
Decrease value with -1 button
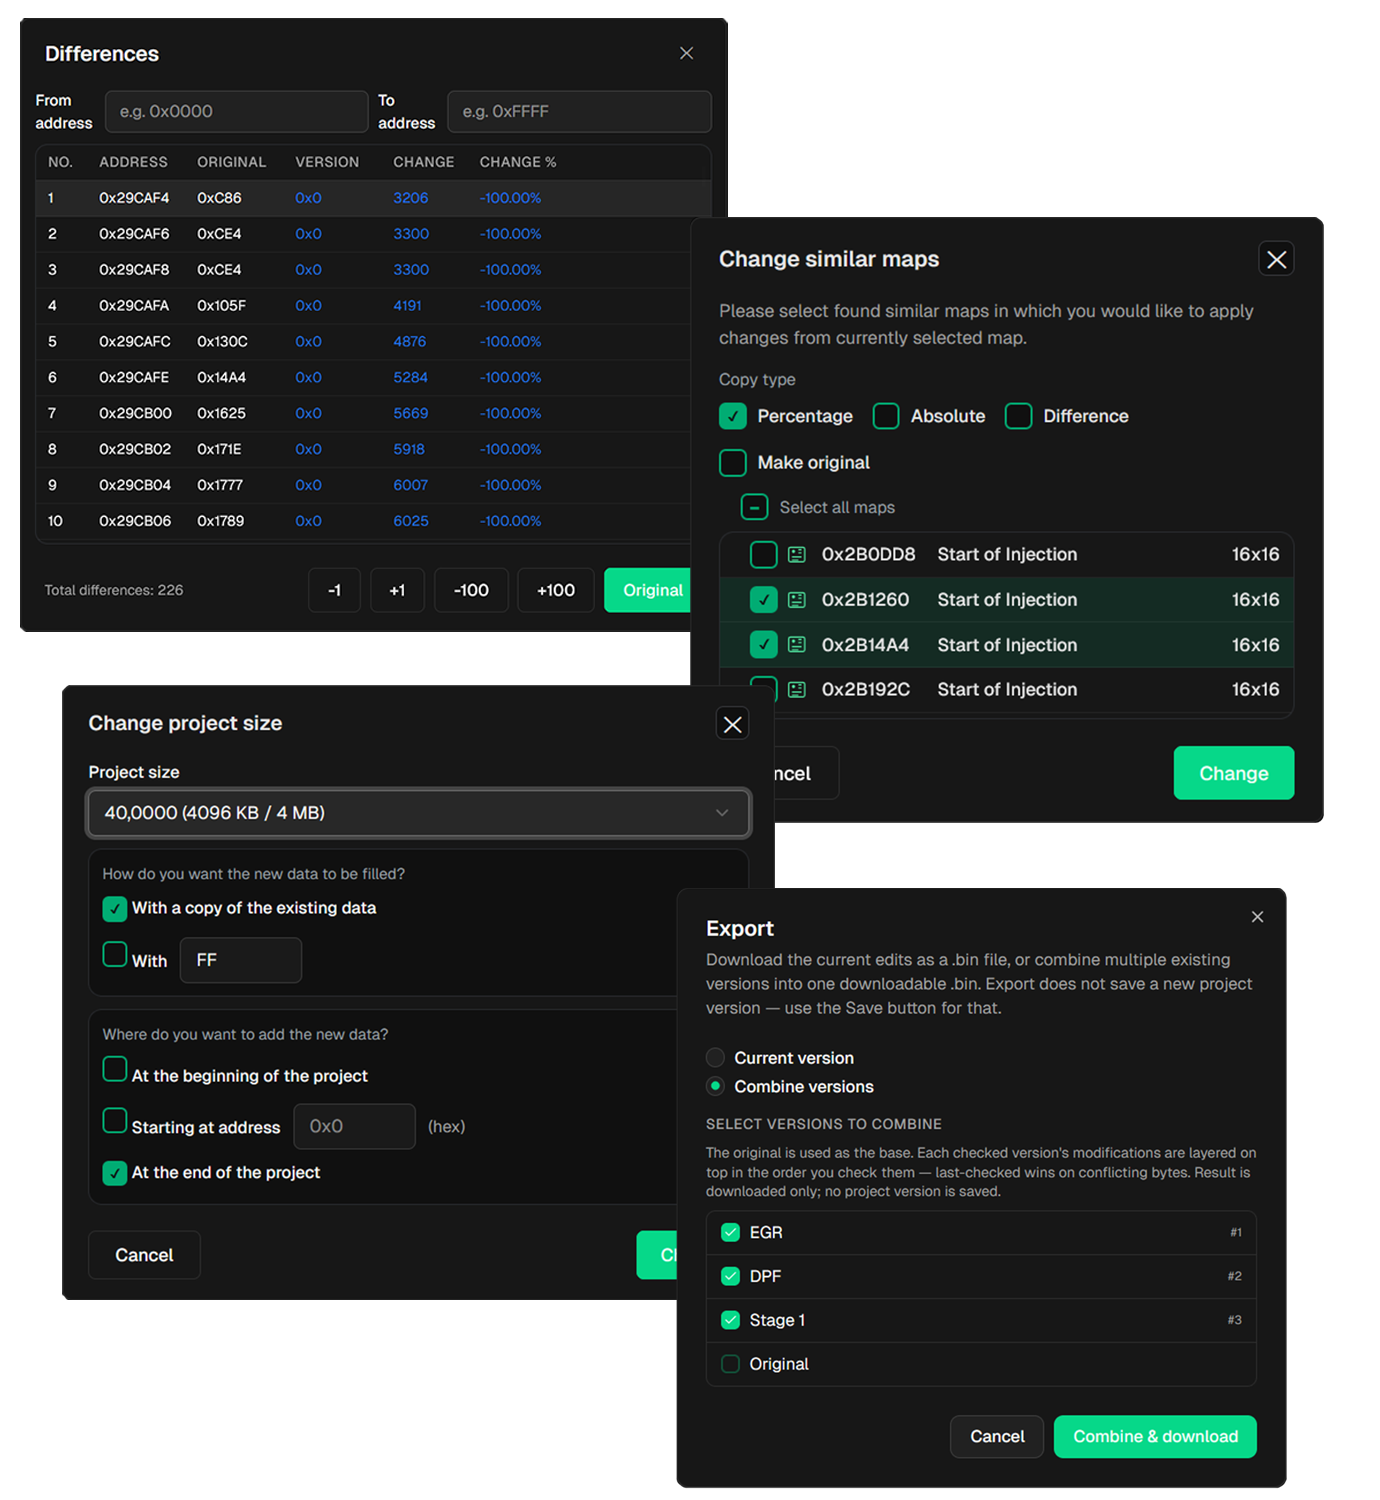click(334, 590)
